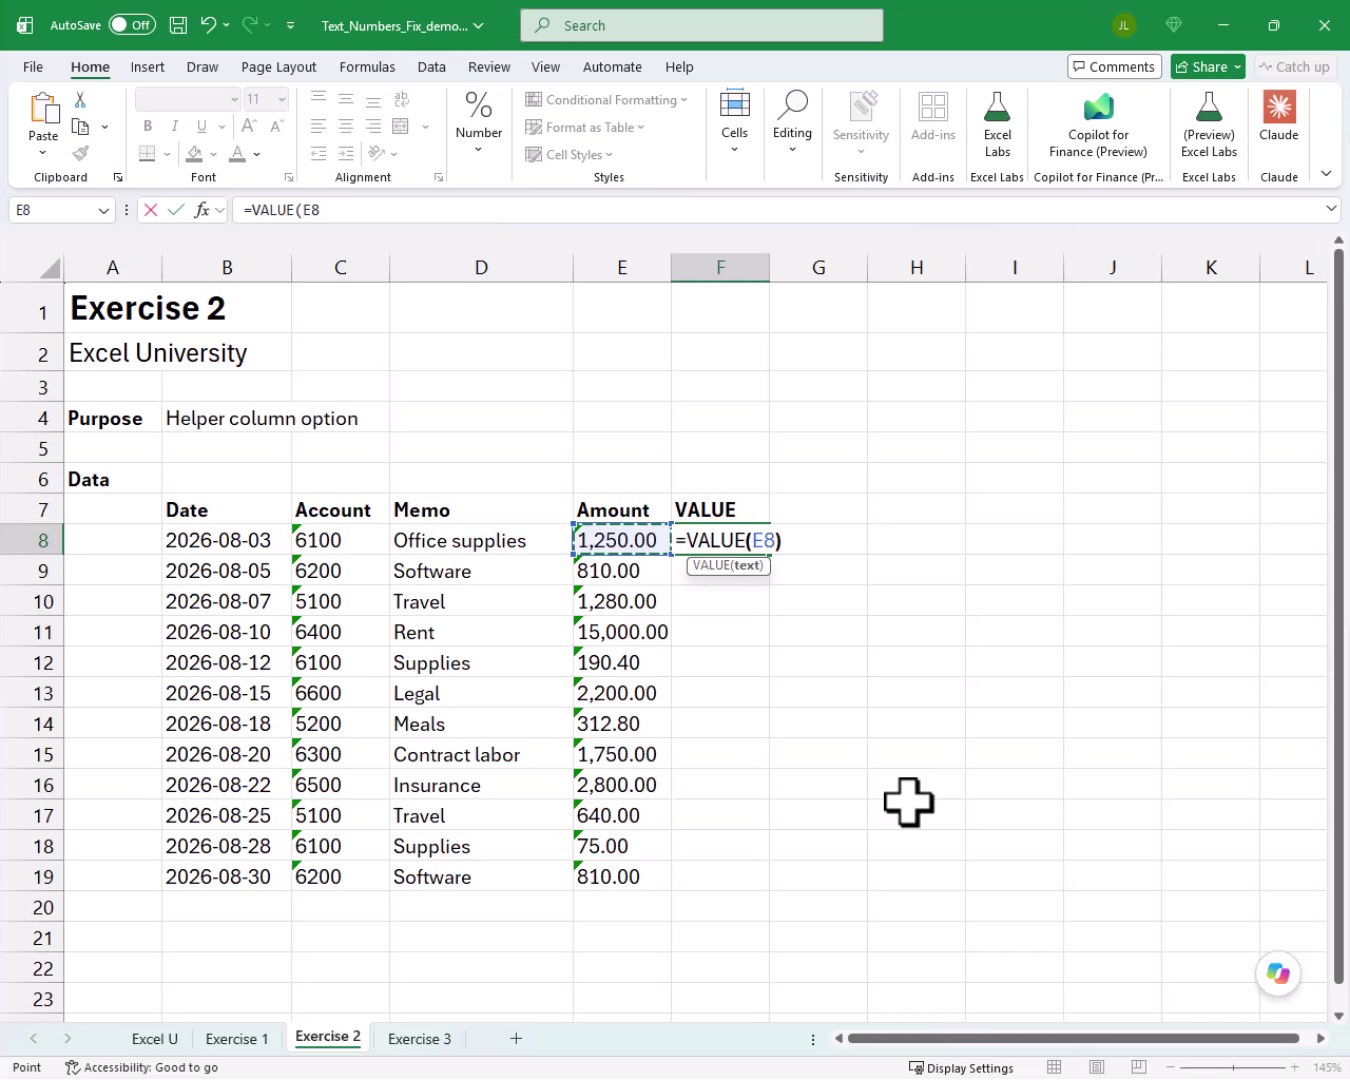The image size is (1350, 1080).
Task: Select the cell containing 15,000.00
Action: (622, 632)
